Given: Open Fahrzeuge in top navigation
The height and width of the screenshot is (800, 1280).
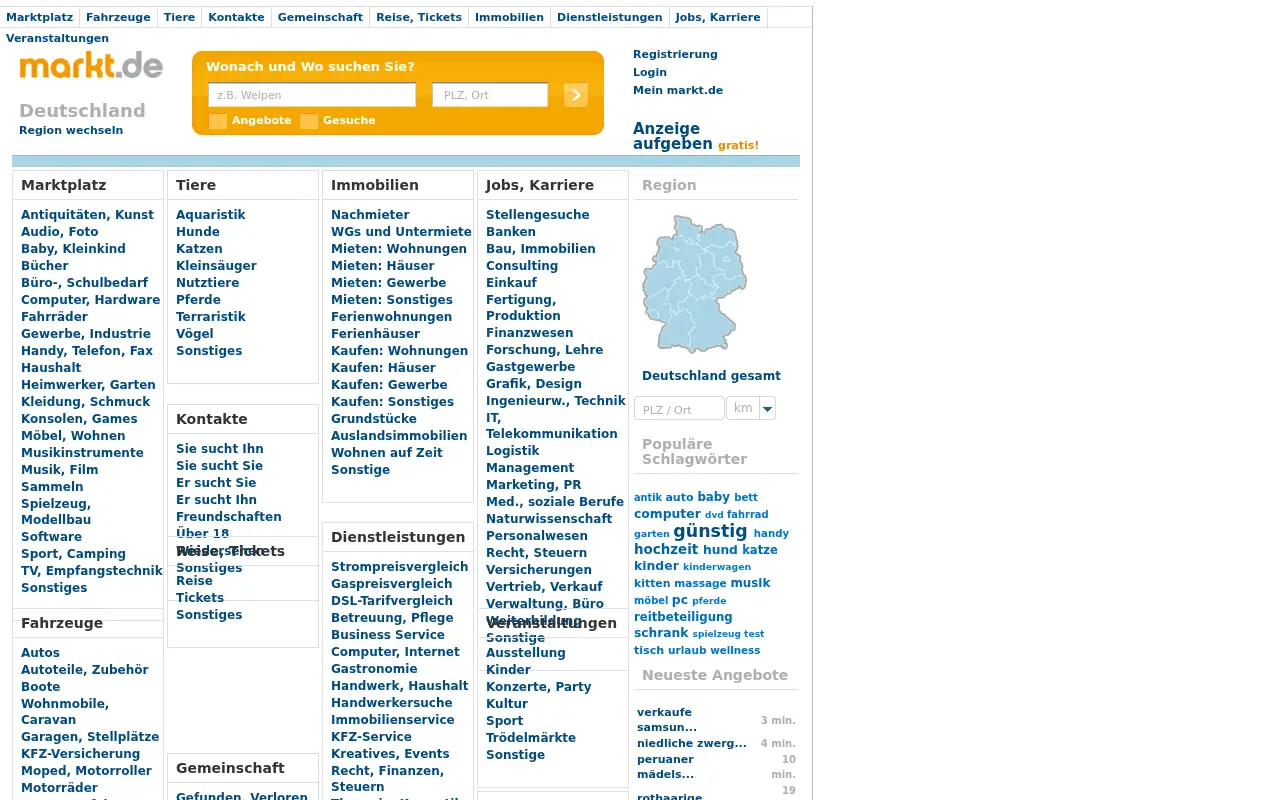Looking at the screenshot, I should [x=118, y=17].
